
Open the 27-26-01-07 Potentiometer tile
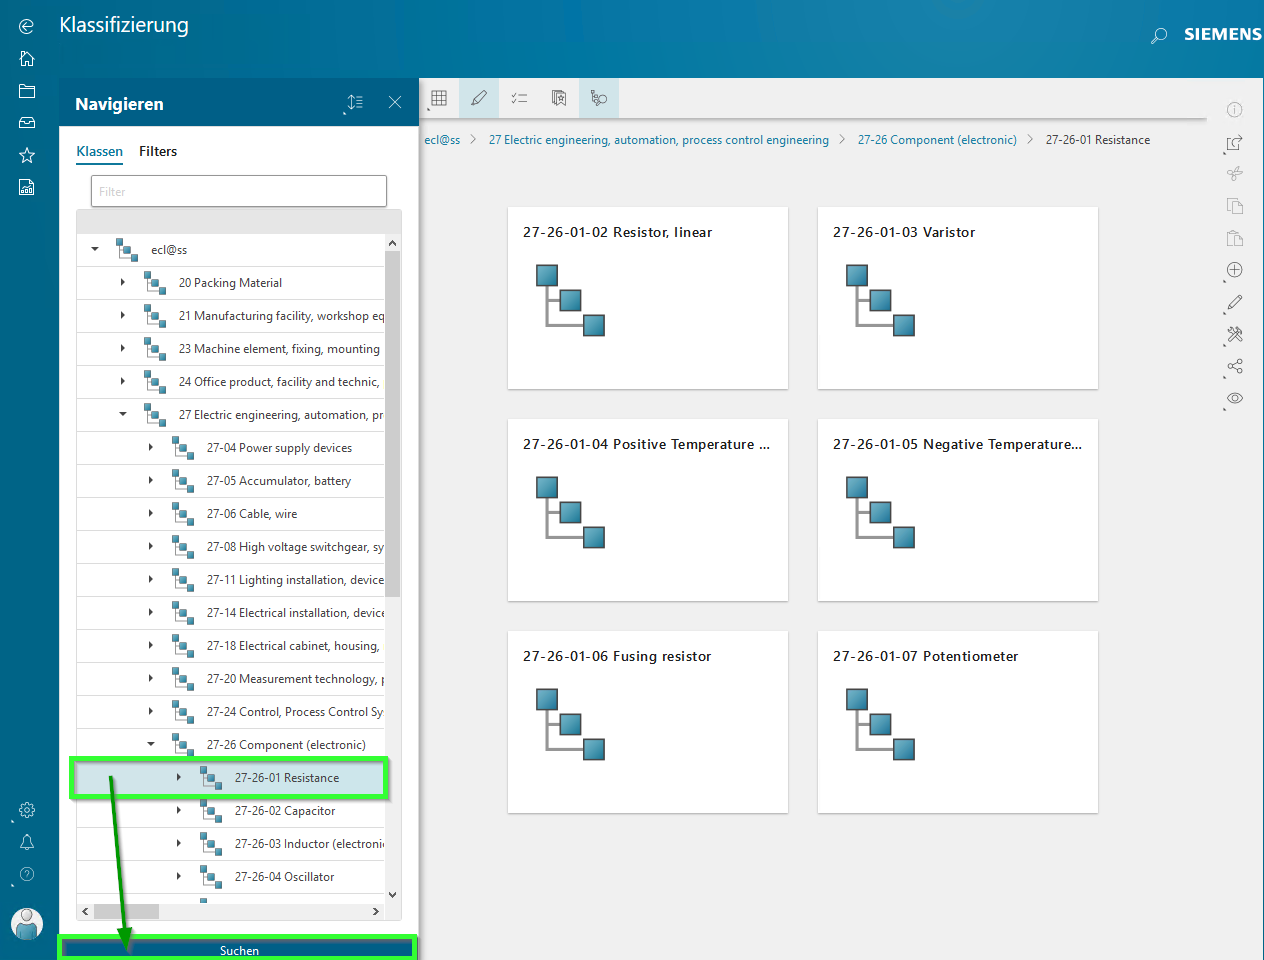point(957,721)
